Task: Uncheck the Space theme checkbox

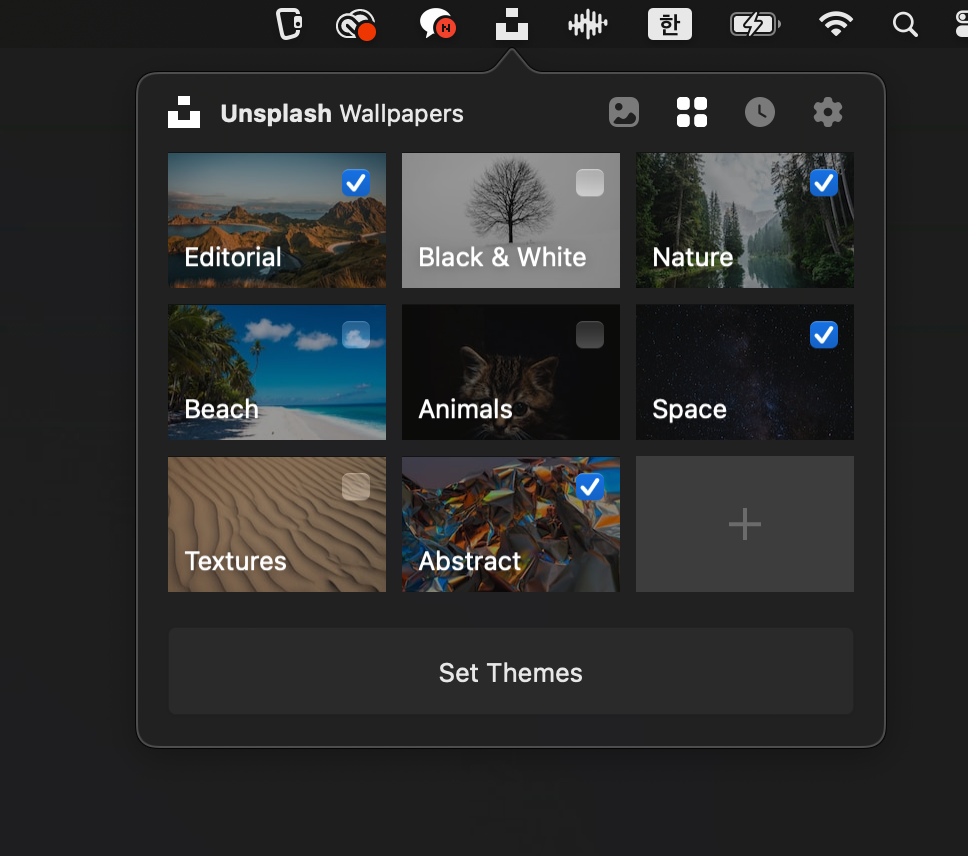Action: [x=824, y=335]
